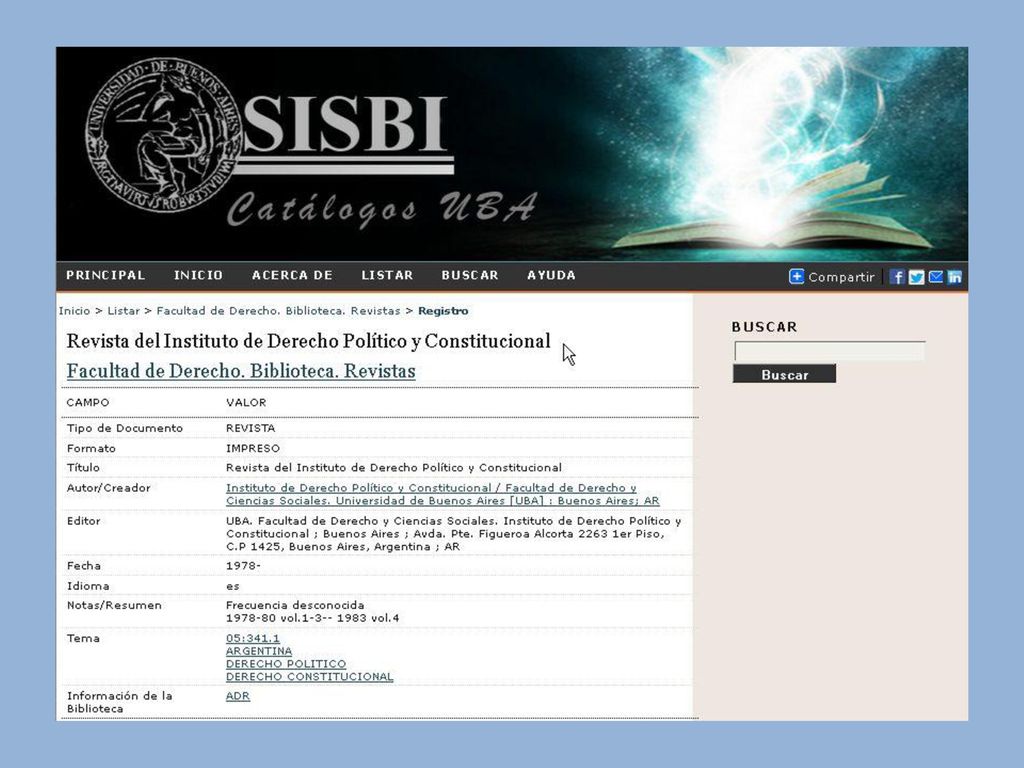Click the search text input field
The image size is (1024, 768).
[829, 351]
